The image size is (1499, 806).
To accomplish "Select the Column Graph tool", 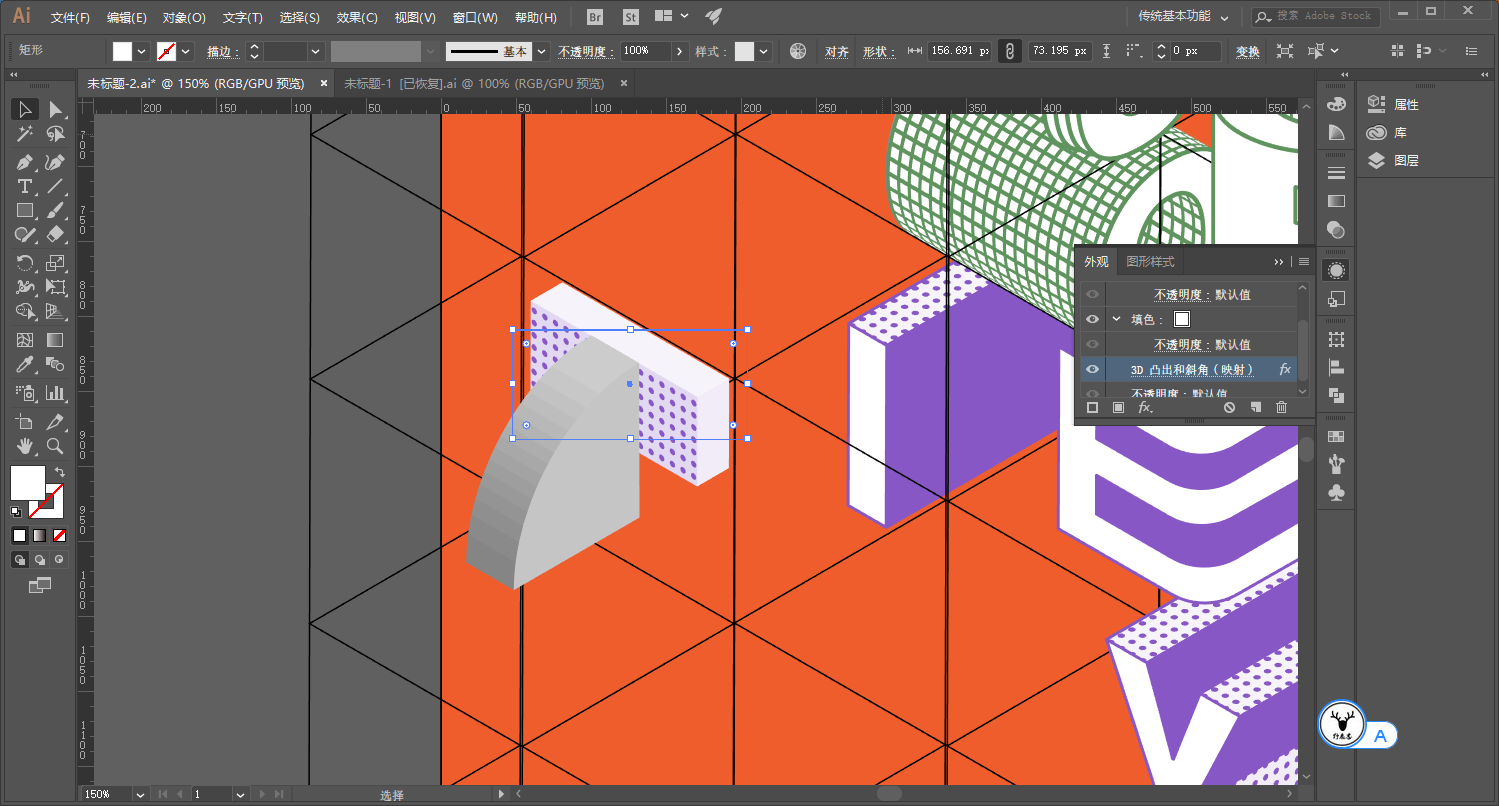I will [55, 393].
